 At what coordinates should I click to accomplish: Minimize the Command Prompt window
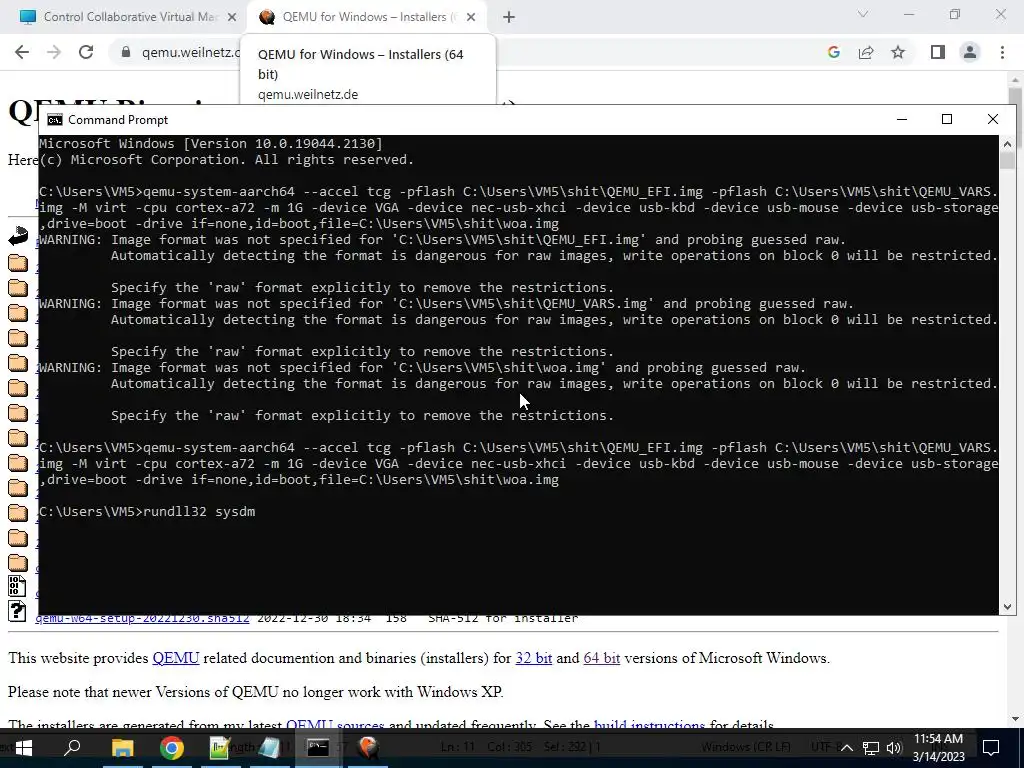coord(902,120)
